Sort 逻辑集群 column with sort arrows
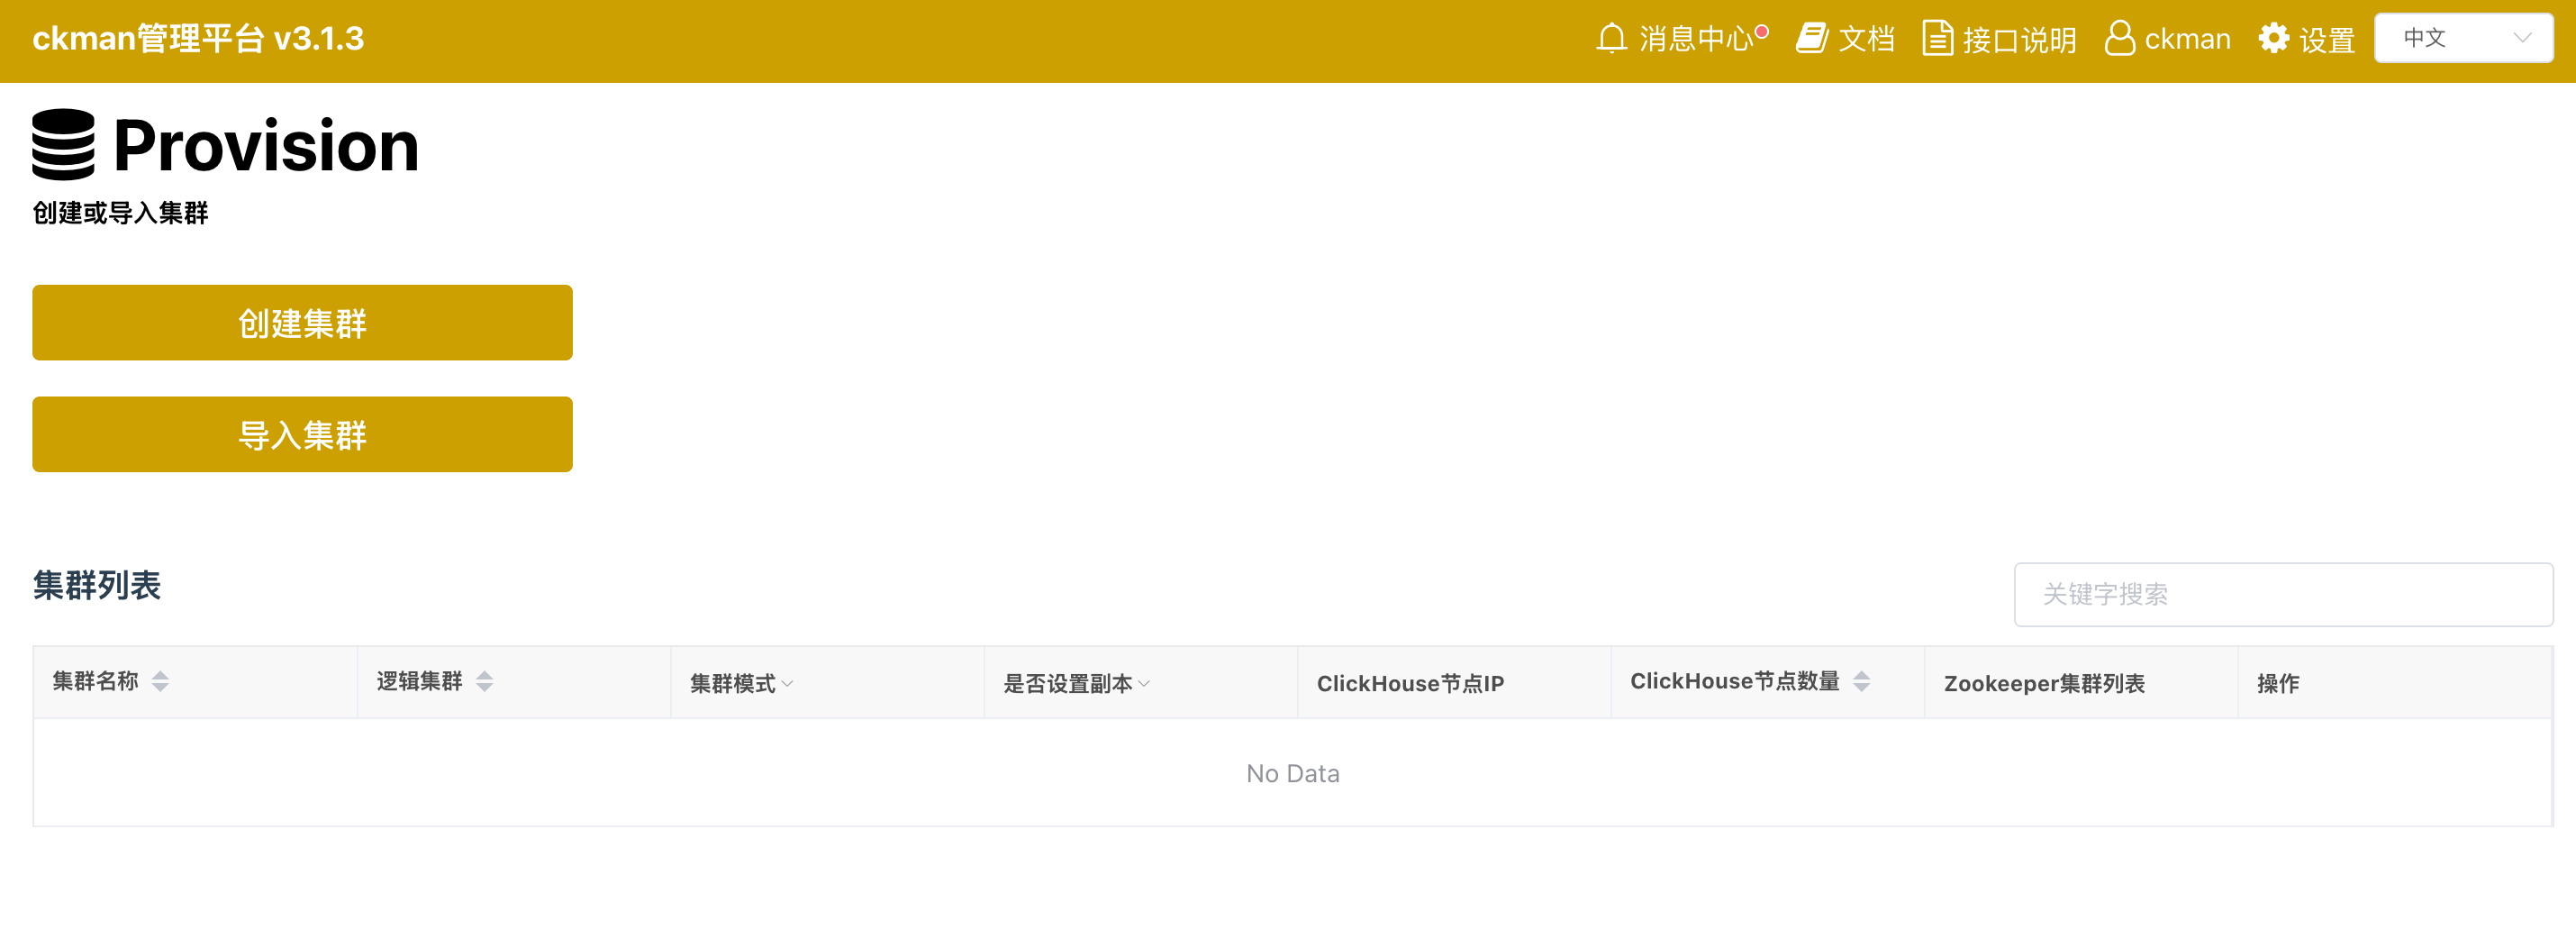 tap(485, 682)
